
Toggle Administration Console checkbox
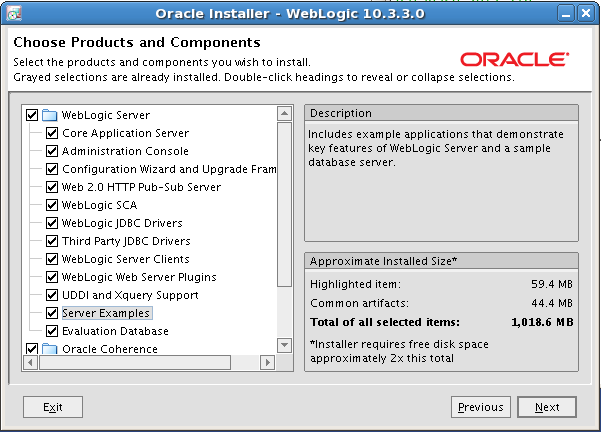coord(52,151)
